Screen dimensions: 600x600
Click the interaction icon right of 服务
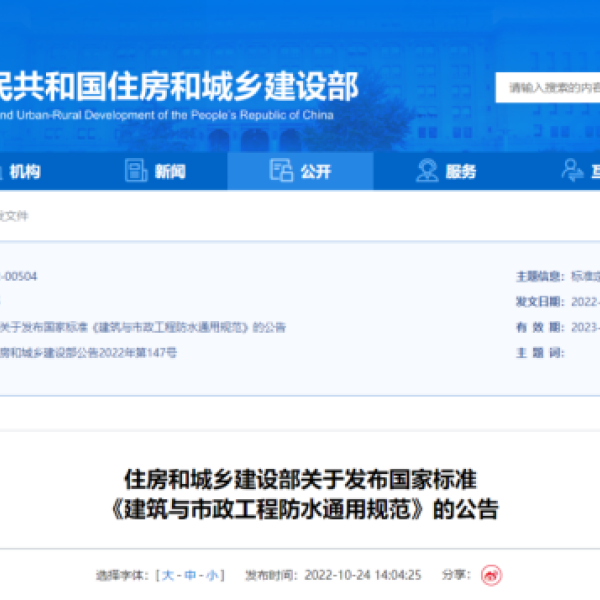coord(572,170)
